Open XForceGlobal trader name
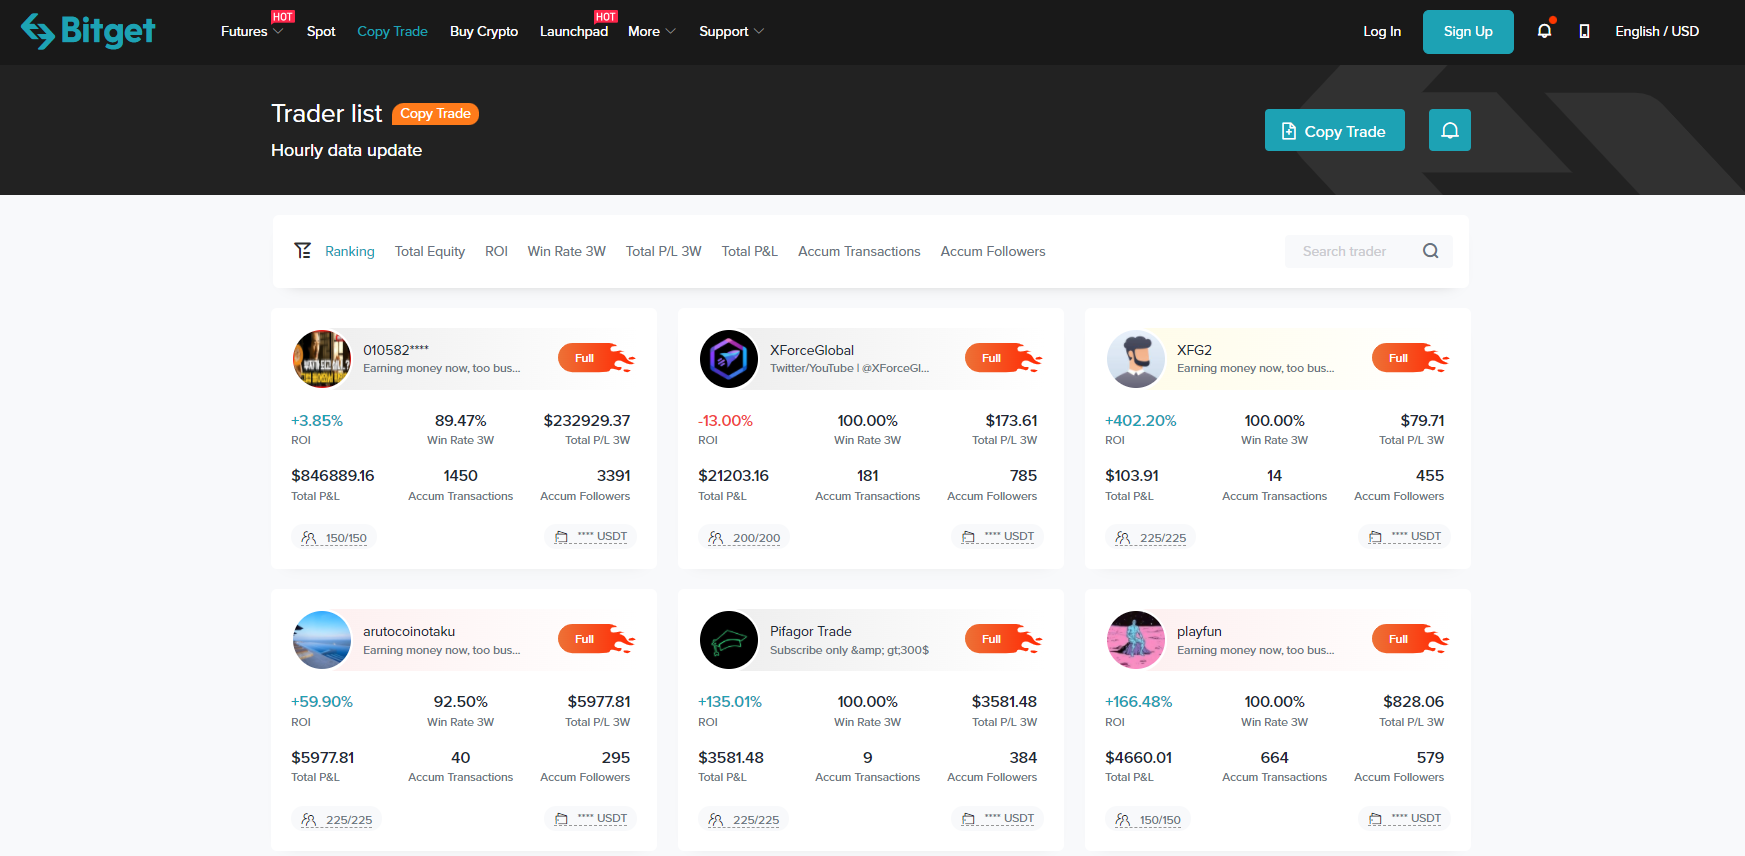 point(812,350)
